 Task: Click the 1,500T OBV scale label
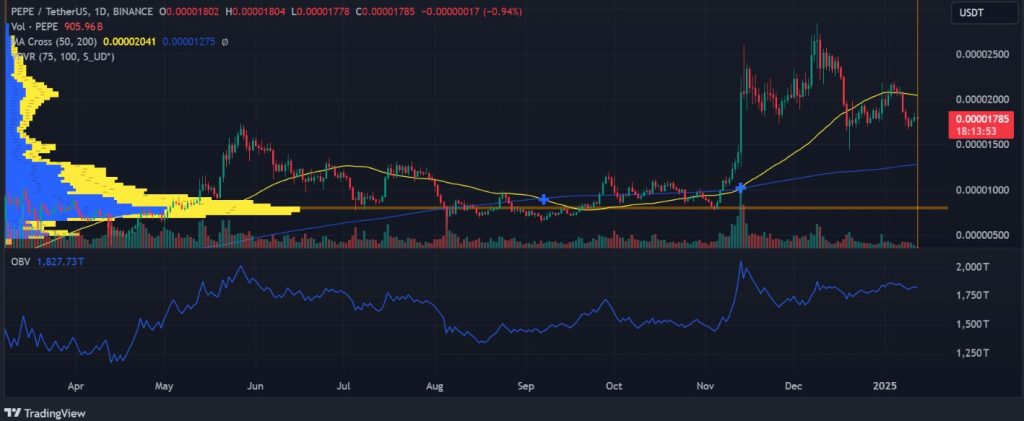974,324
